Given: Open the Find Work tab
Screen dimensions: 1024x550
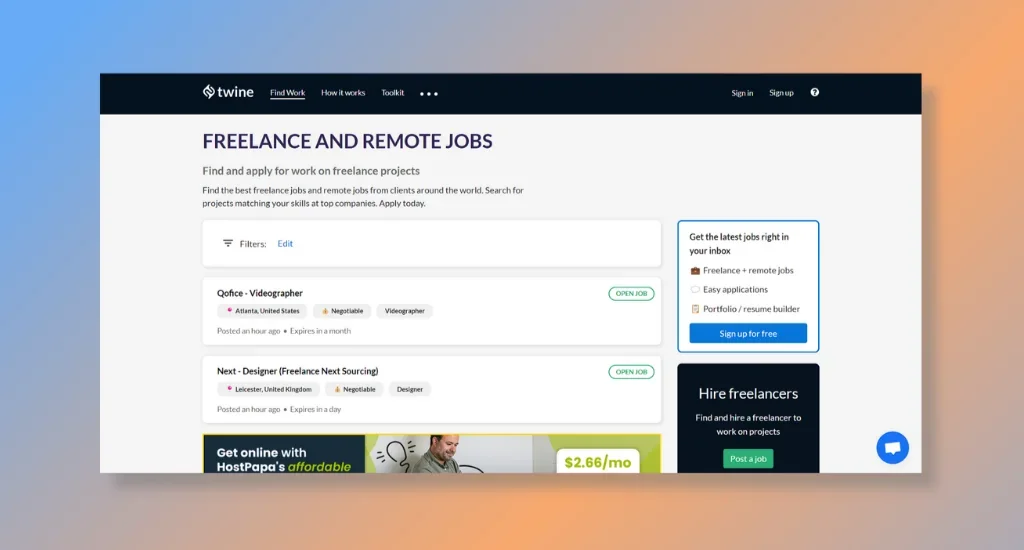Looking at the screenshot, I should tap(287, 93).
